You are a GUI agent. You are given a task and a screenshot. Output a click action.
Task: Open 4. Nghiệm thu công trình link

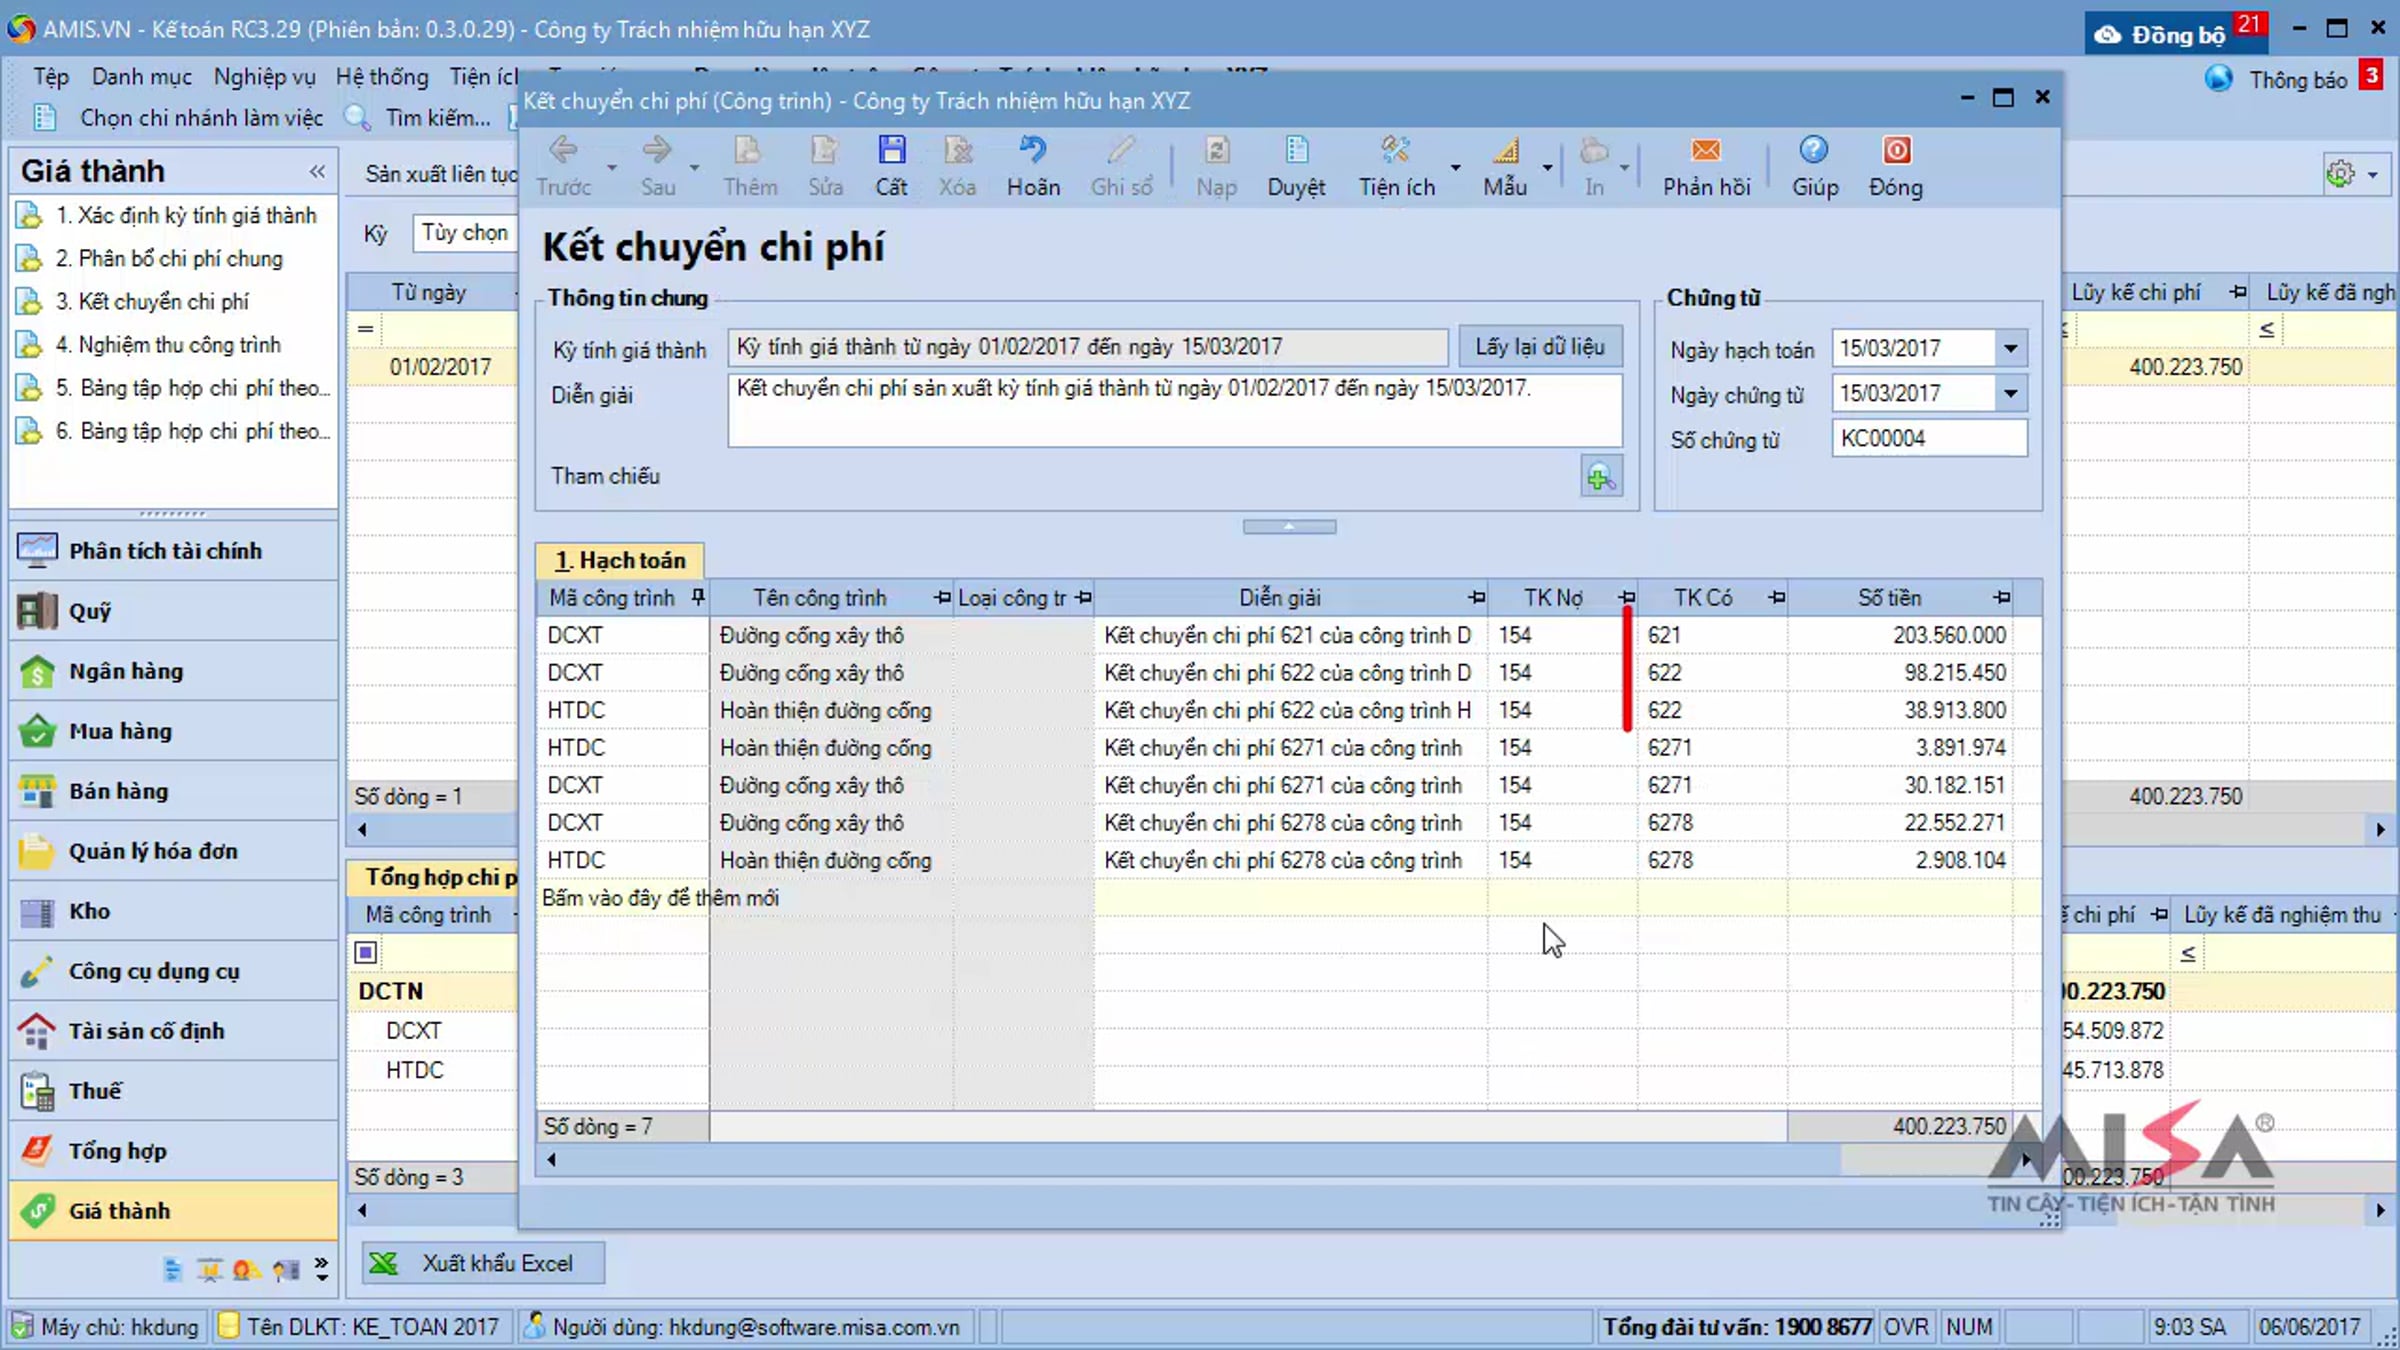(168, 345)
